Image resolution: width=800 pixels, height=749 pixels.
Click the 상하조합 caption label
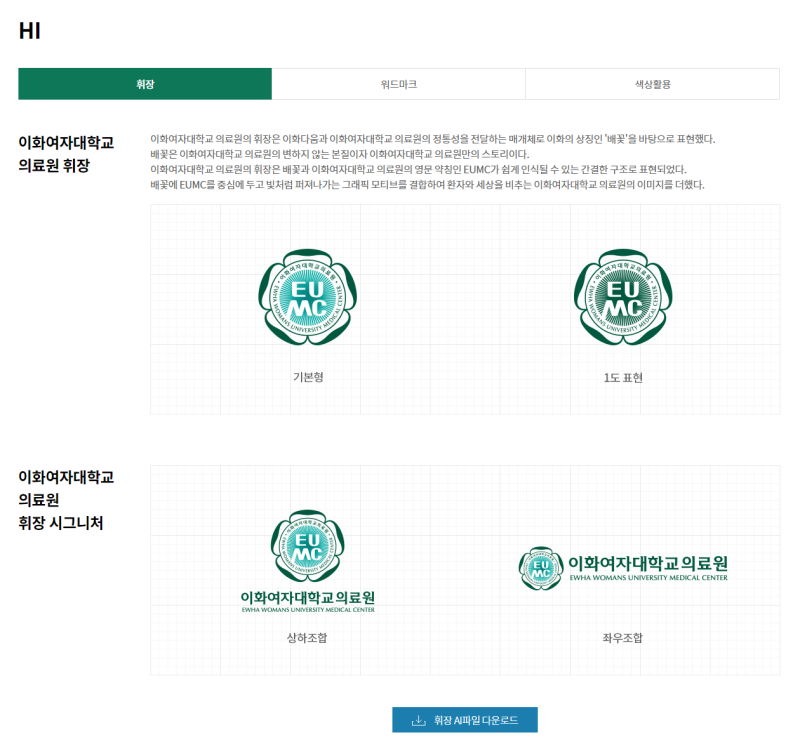[x=307, y=638]
